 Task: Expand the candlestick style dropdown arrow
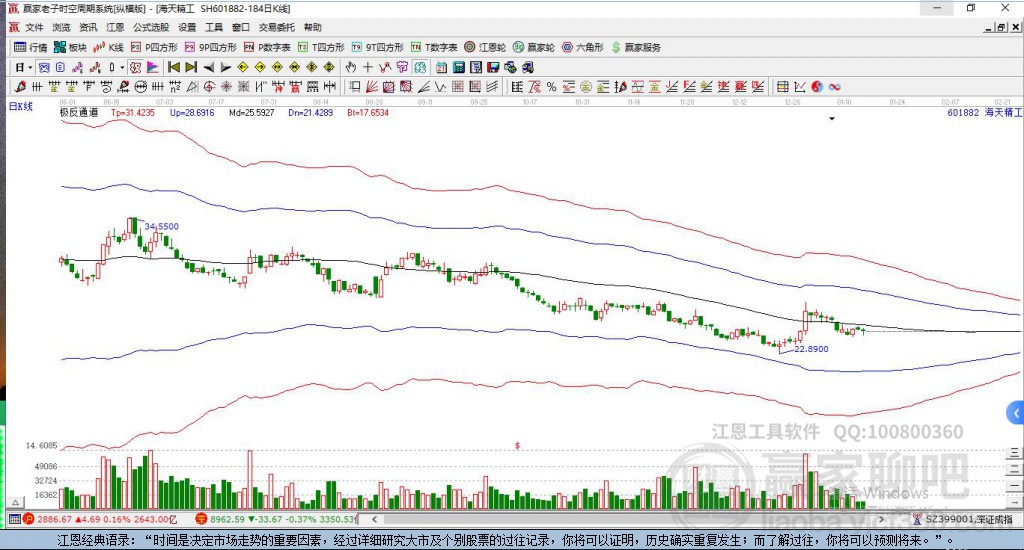122,67
